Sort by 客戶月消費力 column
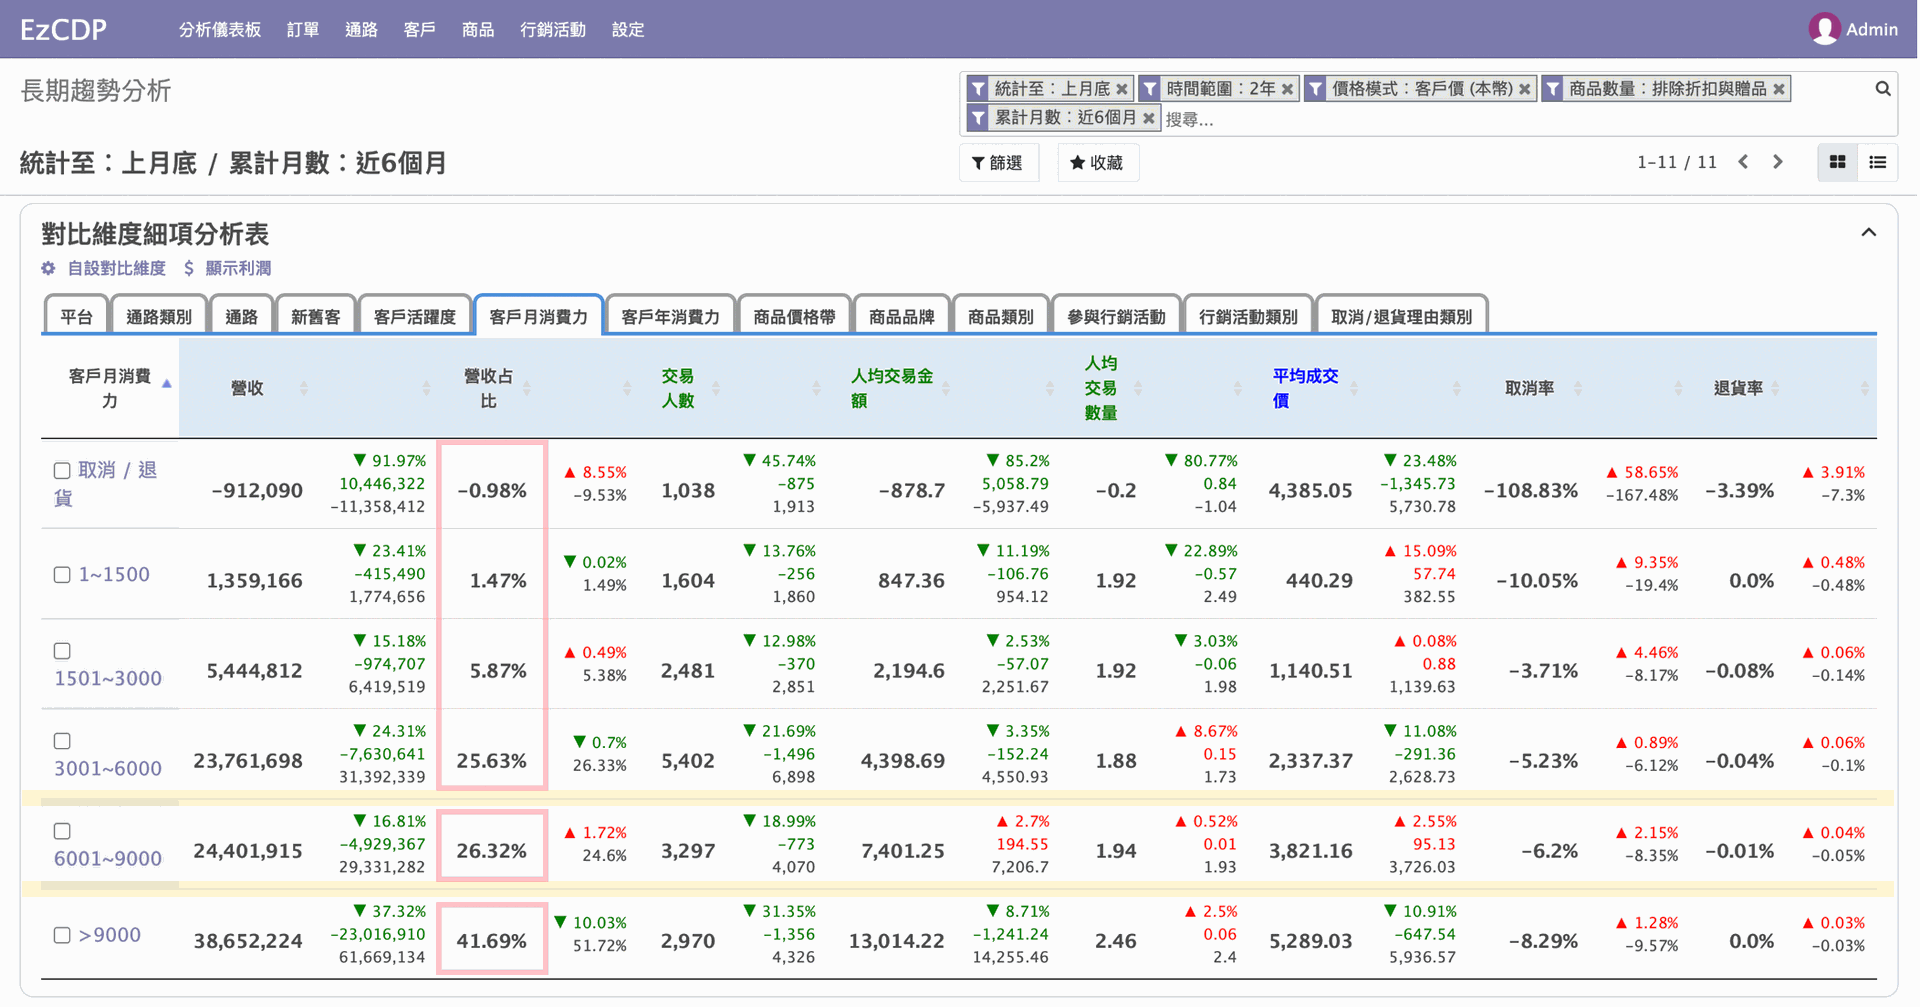 click(110, 388)
